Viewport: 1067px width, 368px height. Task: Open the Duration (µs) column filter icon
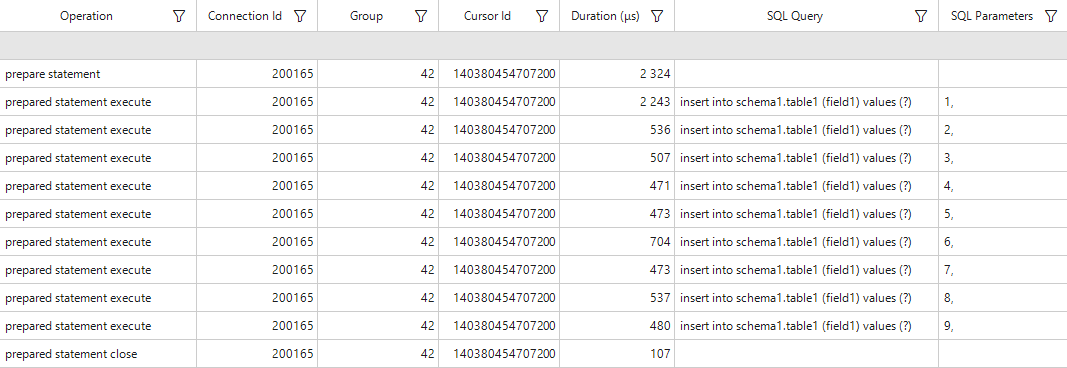click(657, 16)
